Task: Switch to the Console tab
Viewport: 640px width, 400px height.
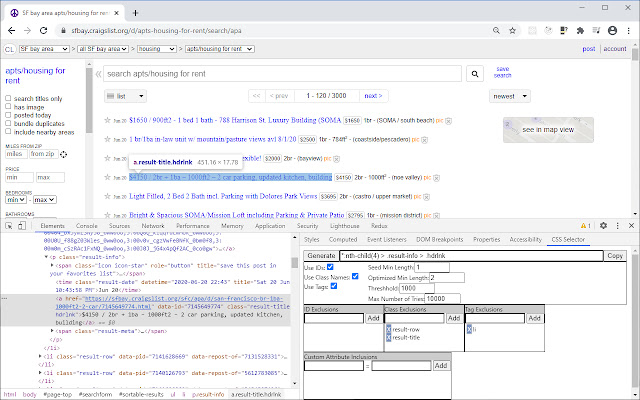Action: coord(87,226)
